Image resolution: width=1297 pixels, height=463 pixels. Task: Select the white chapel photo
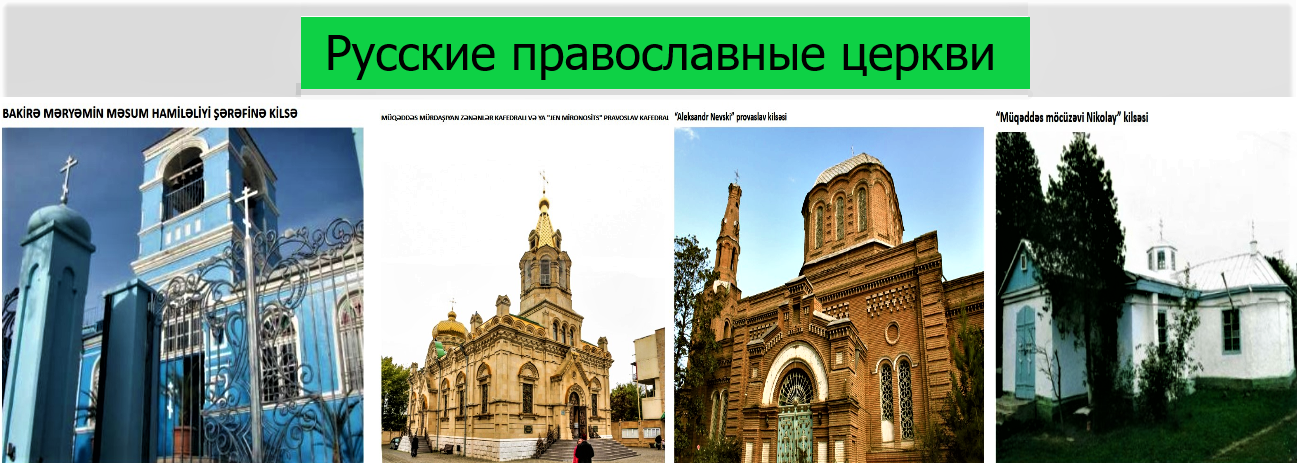coord(1146,295)
